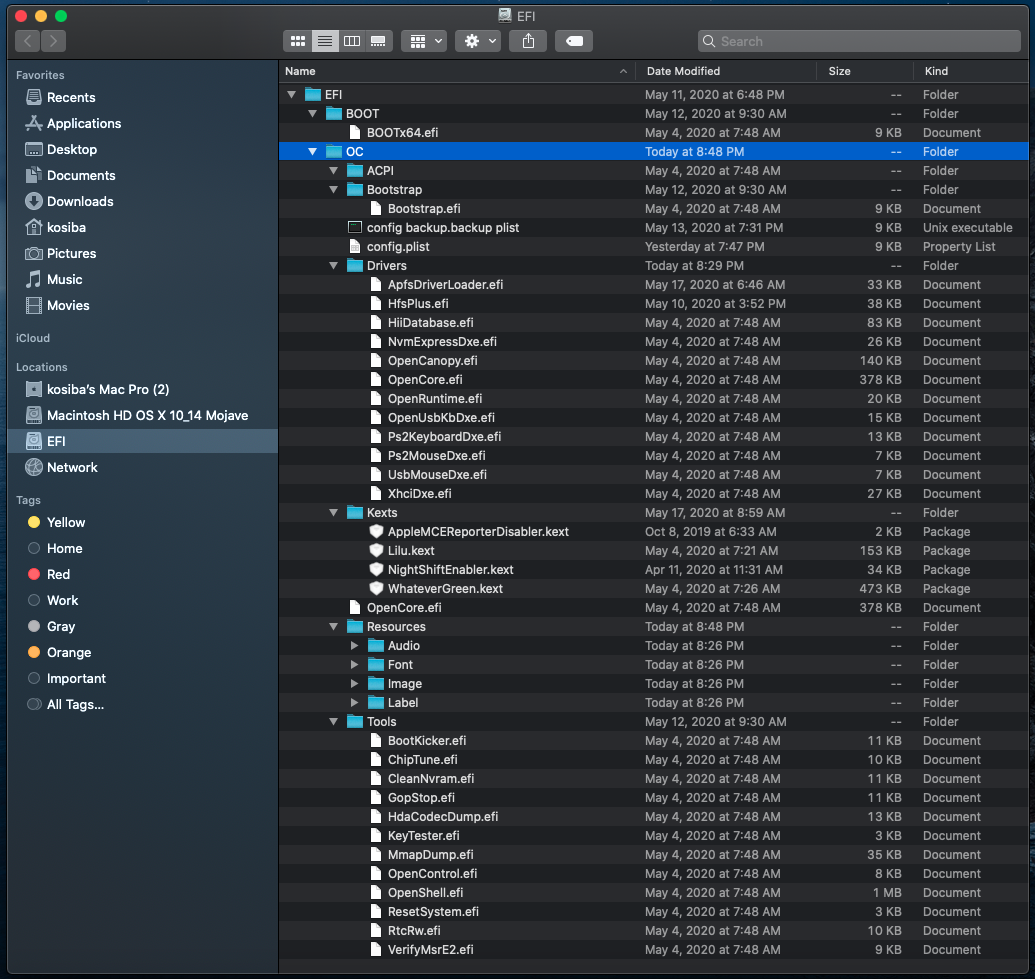This screenshot has height=979, width=1035.
Task: Select EFI volume in sidebar
Action: (143, 441)
